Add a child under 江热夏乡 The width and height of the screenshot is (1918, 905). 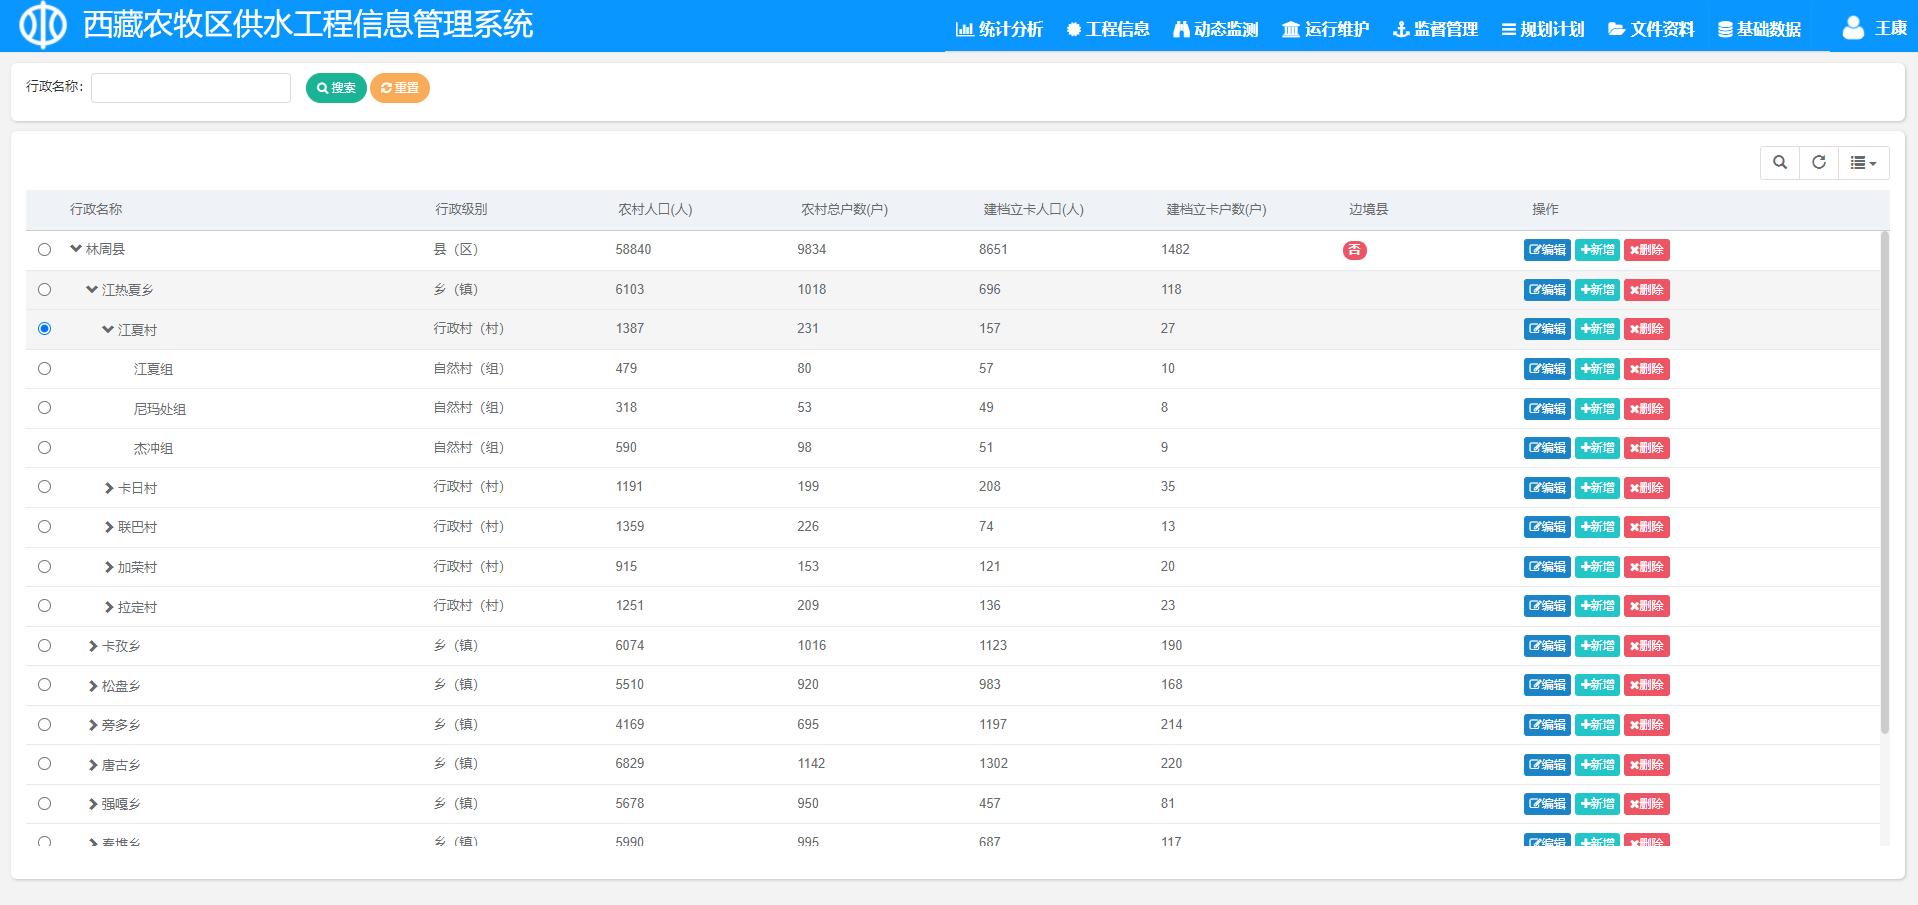click(x=1597, y=290)
